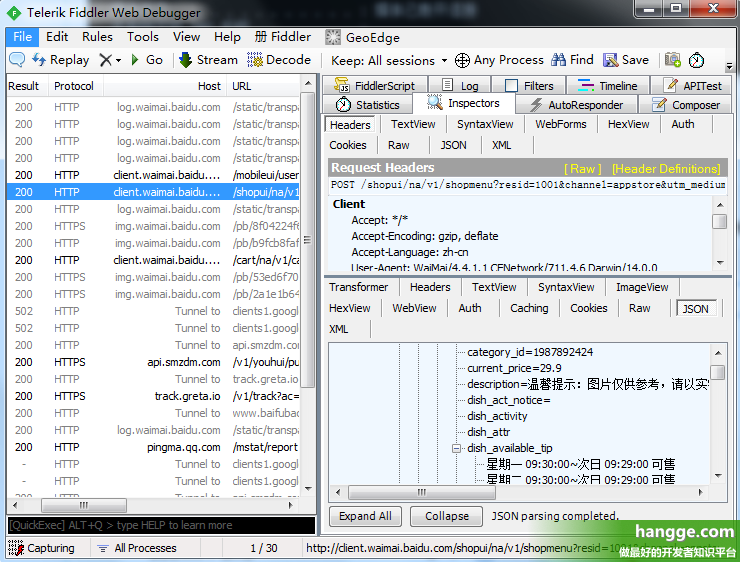The width and height of the screenshot is (740, 562).
Task: Click Any Process target picker
Action: pos(499,60)
